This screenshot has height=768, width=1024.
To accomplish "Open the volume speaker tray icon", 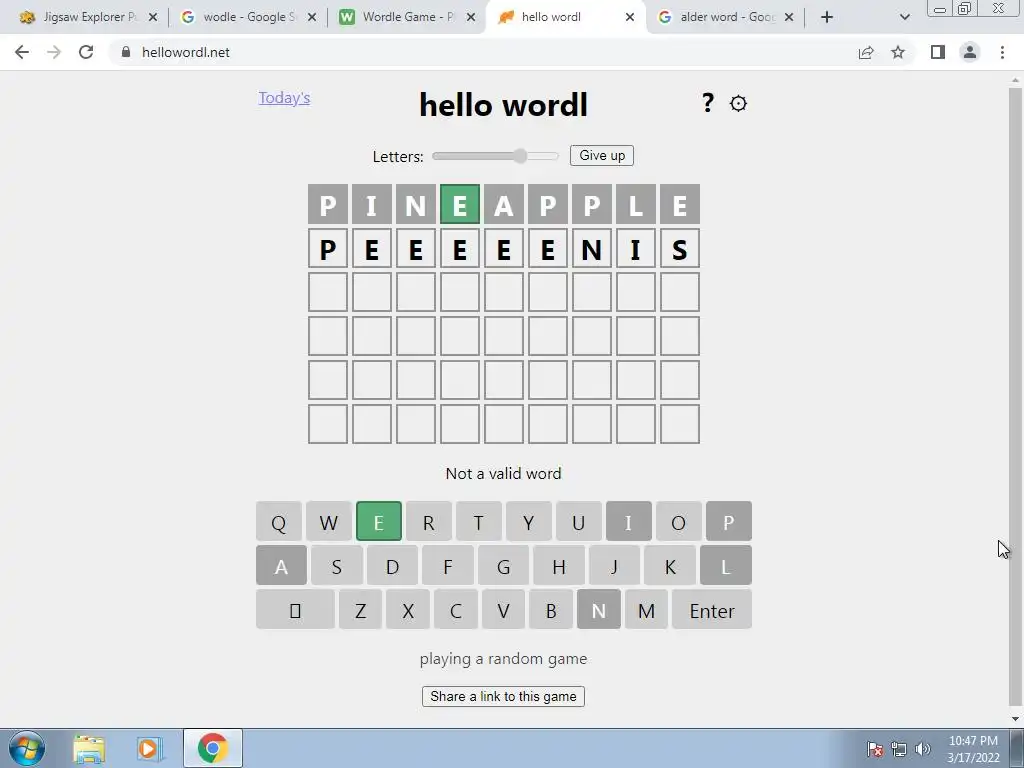I will coord(923,749).
